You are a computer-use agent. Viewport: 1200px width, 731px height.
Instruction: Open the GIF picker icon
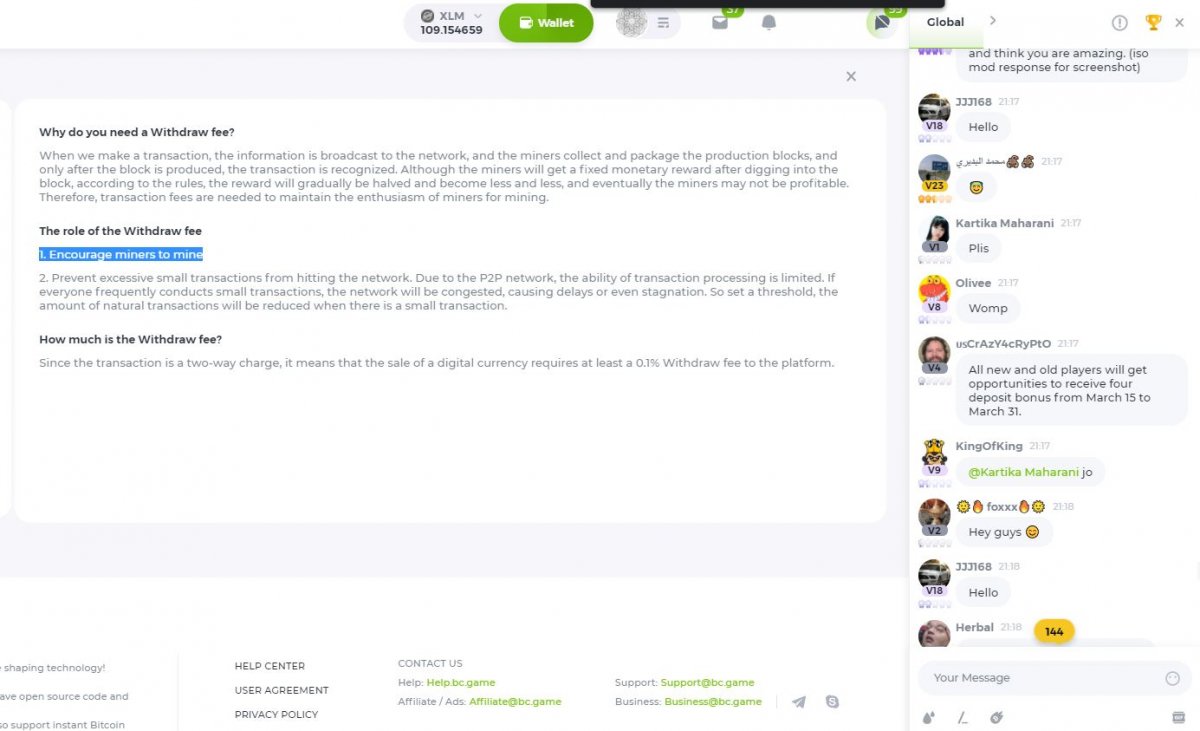[x=1178, y=717]
